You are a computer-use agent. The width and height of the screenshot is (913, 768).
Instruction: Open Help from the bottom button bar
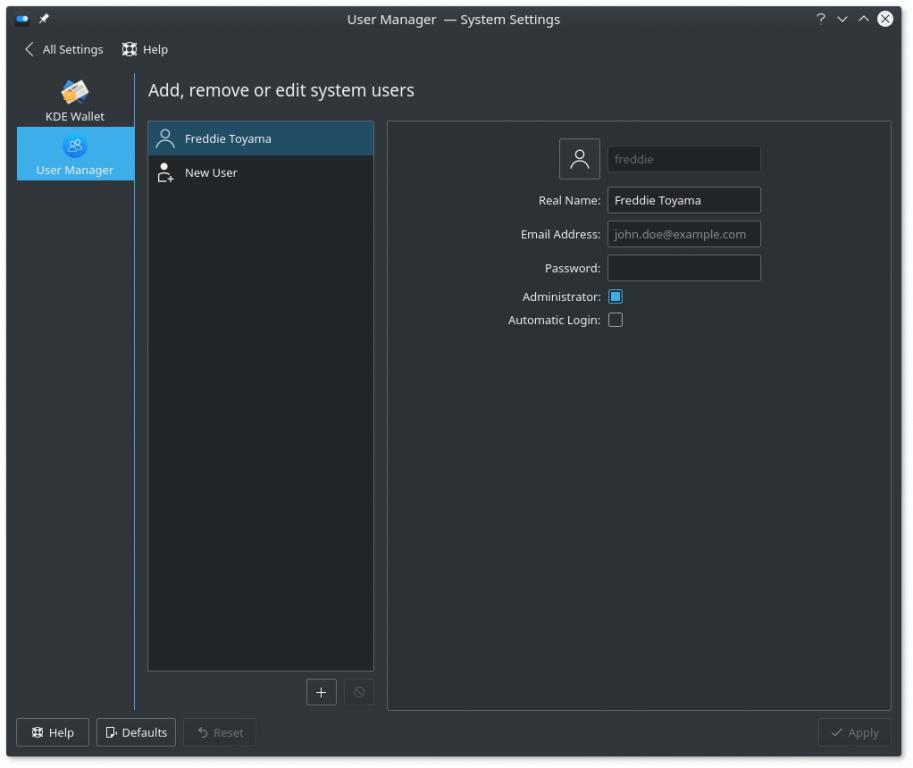(52, 732)
